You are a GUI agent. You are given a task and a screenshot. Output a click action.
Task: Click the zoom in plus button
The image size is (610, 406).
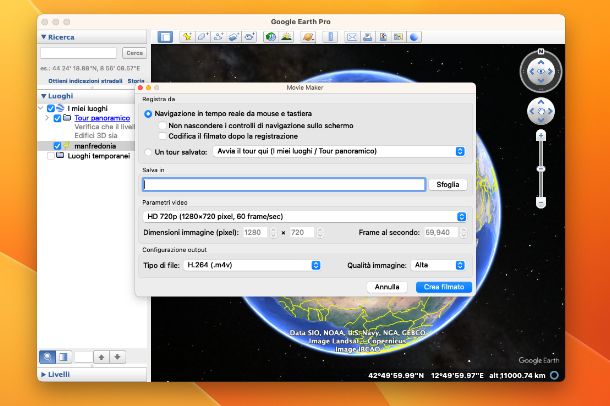(541, 136)
